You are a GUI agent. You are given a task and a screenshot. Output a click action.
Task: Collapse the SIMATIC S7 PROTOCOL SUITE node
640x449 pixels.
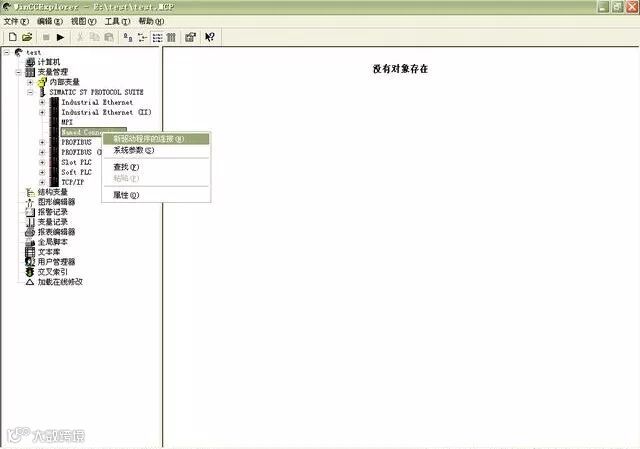point(30,92)
